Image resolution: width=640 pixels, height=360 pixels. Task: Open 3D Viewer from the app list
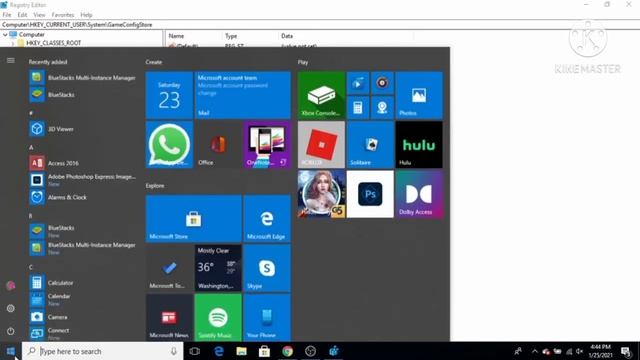tap(83, 129)
